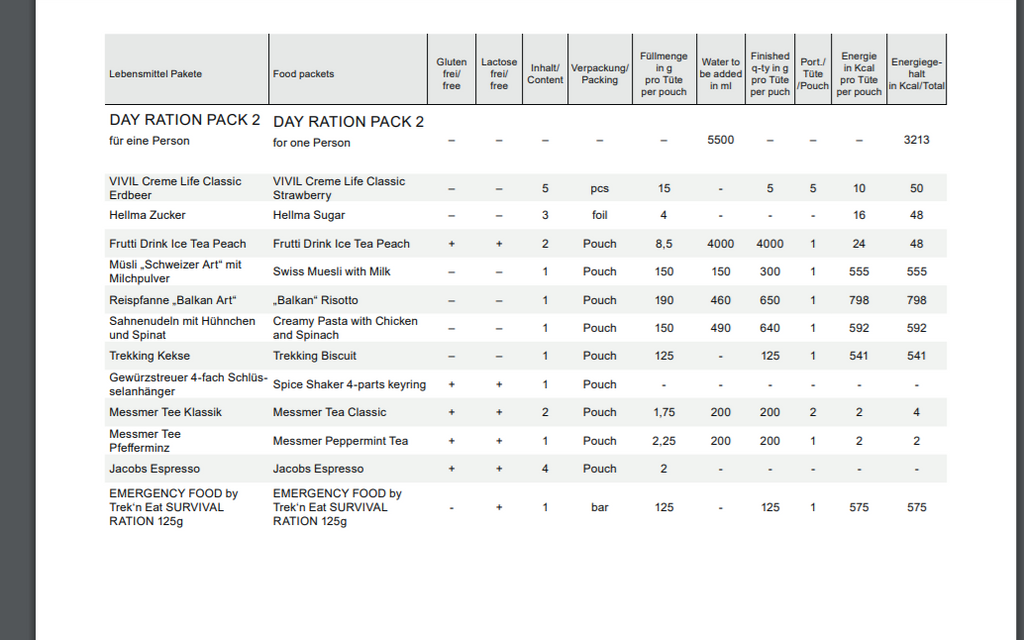This screenshot has height=640, width=1024.
Task: Select the 'Lactose frei/free' column header
Action: (499, 74)
